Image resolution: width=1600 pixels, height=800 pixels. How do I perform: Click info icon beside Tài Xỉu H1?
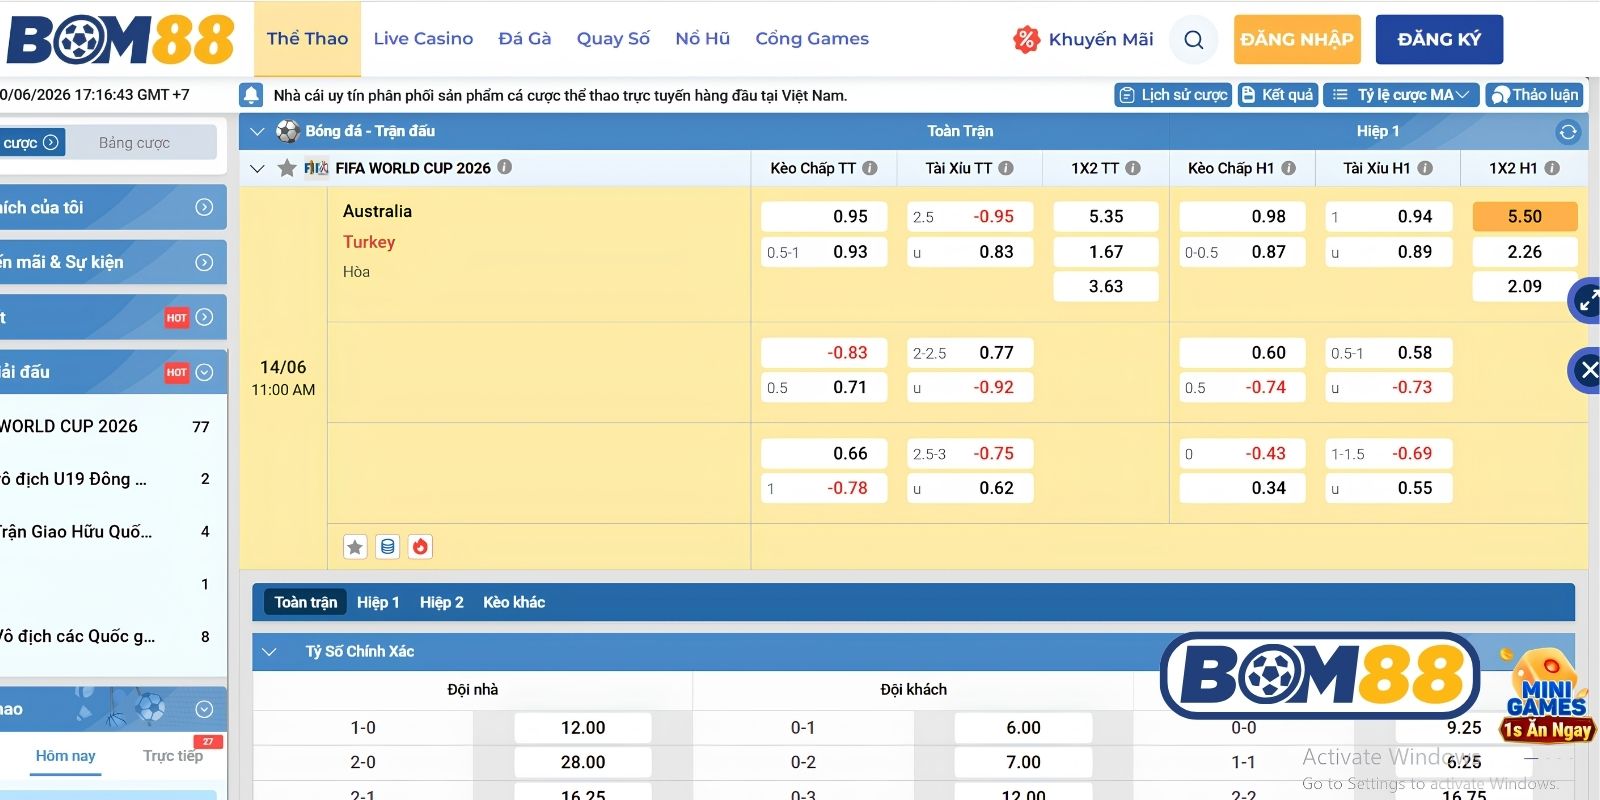point(1425,168)
